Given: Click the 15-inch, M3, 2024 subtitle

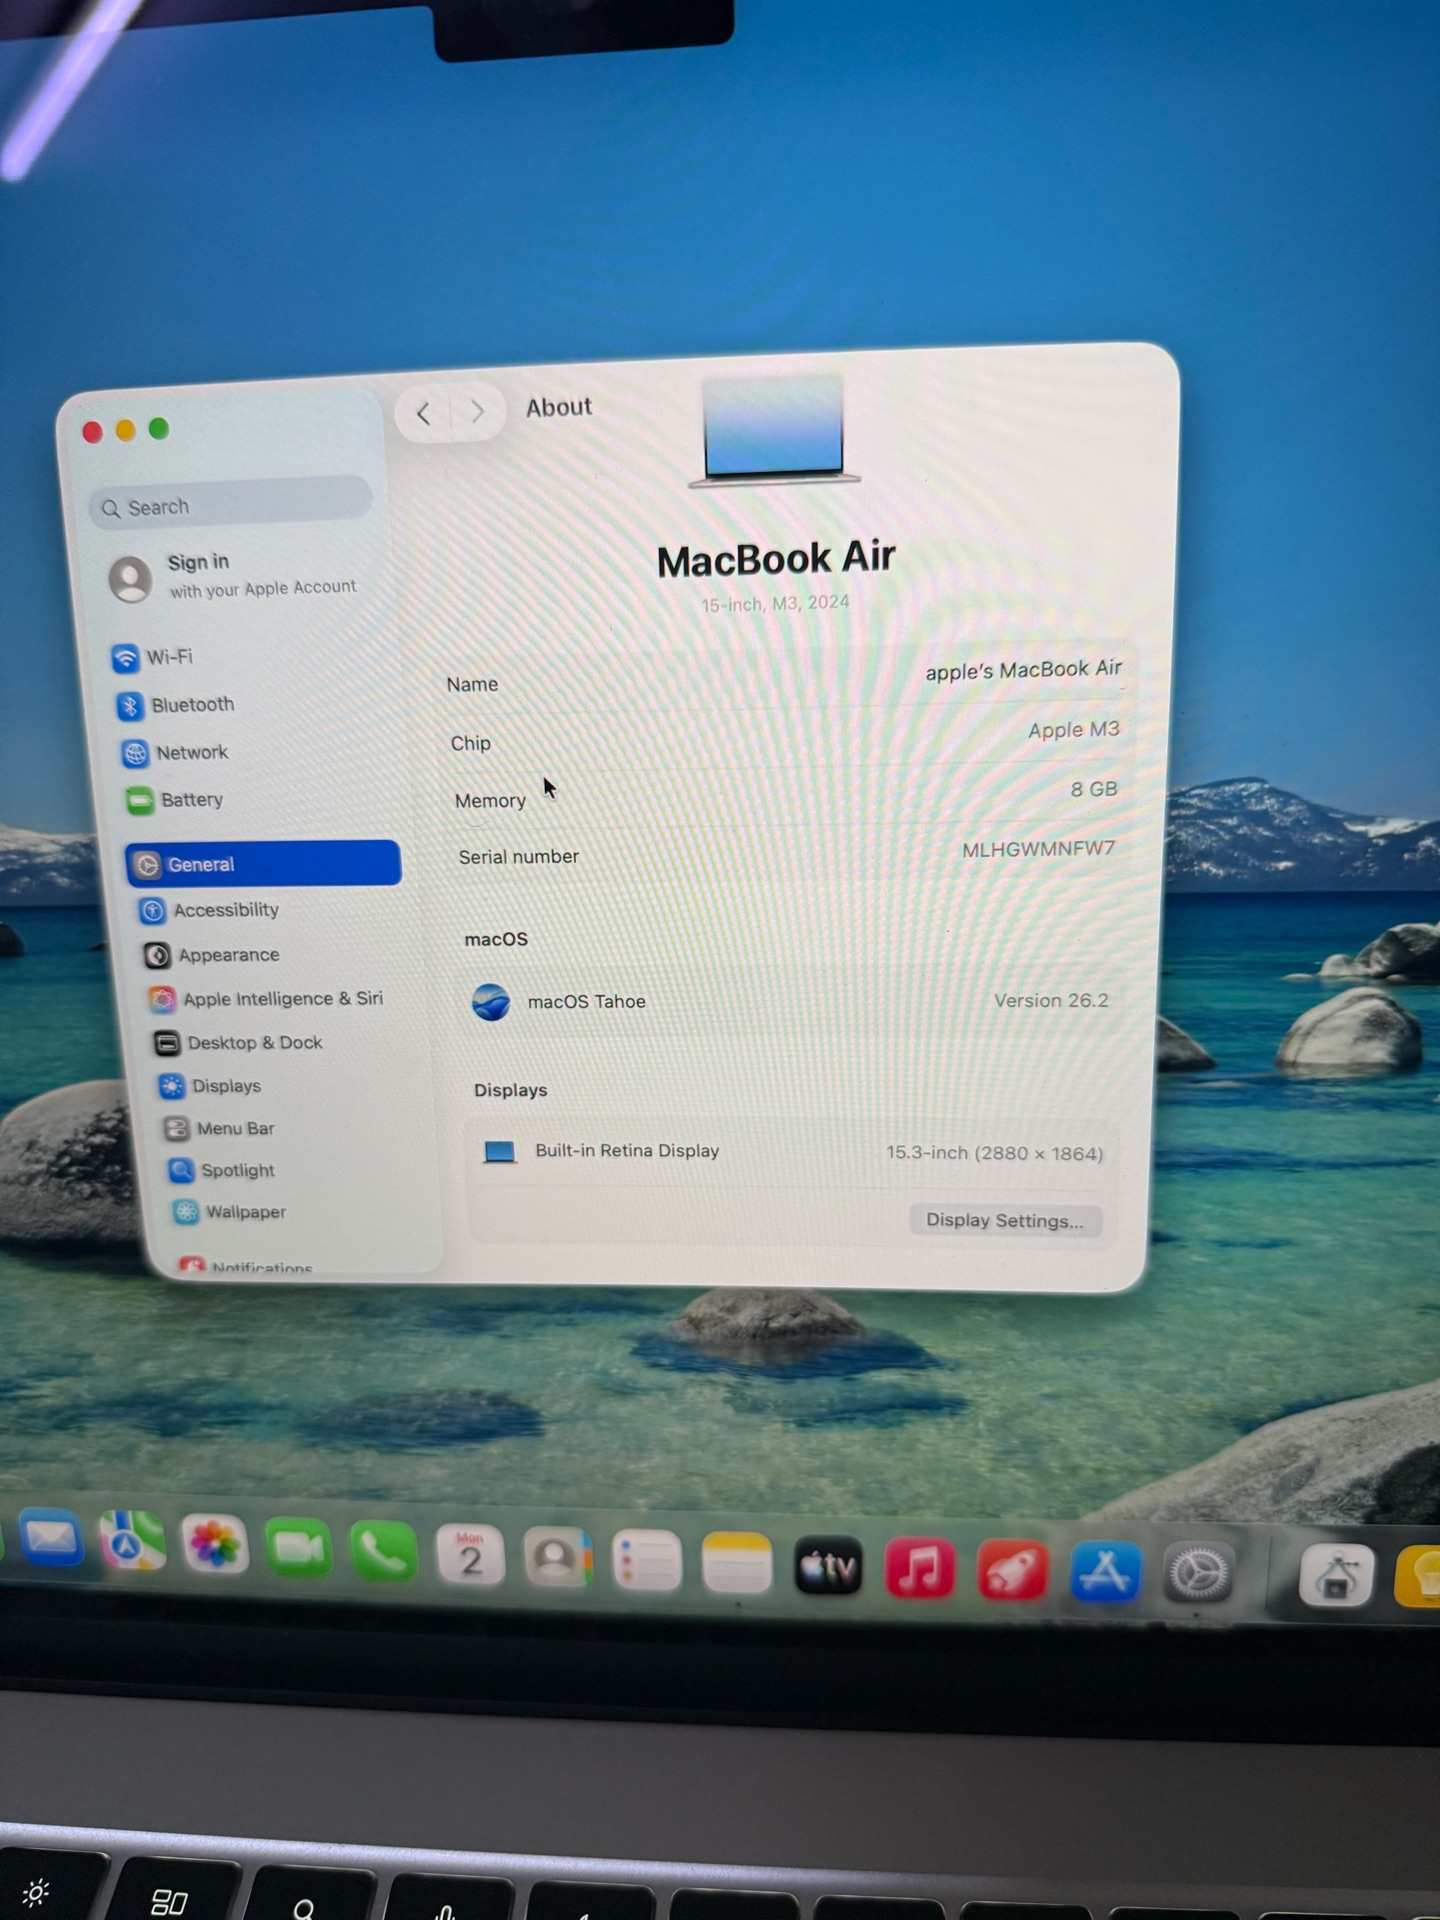Looking at the screenshot, I should [775, 603].
